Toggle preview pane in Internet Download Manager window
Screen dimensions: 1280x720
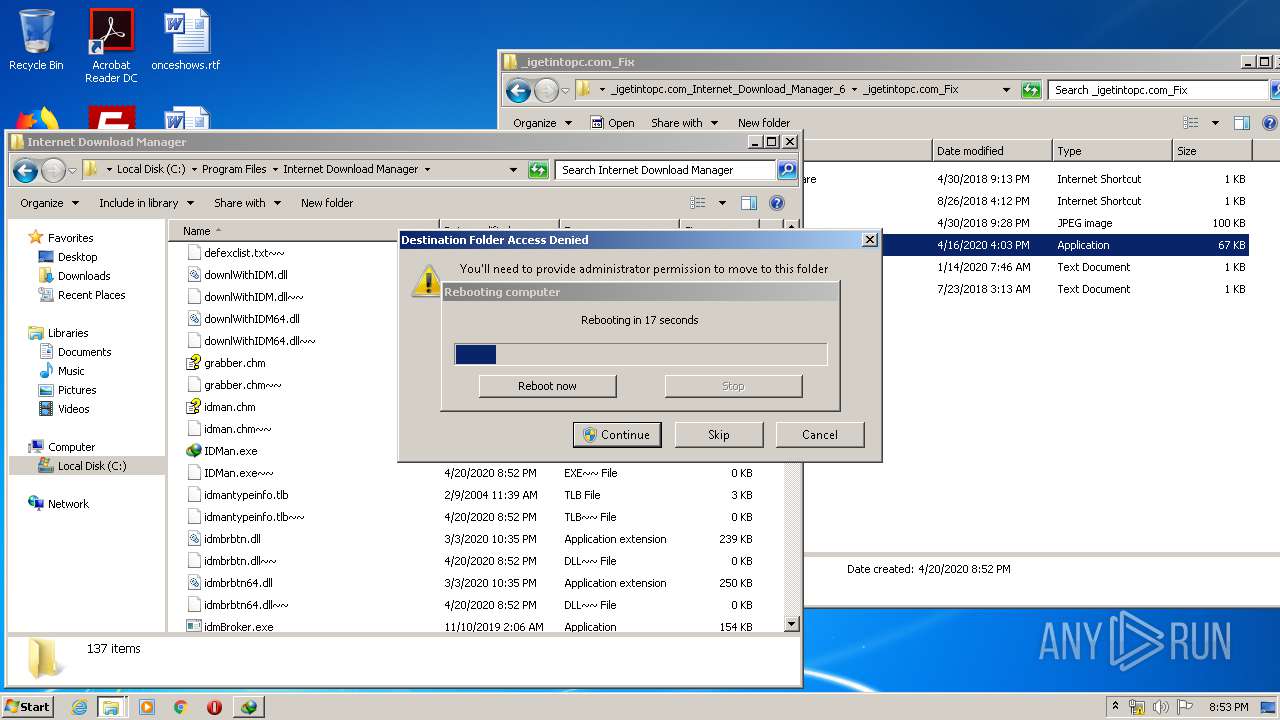click(749, 203)
